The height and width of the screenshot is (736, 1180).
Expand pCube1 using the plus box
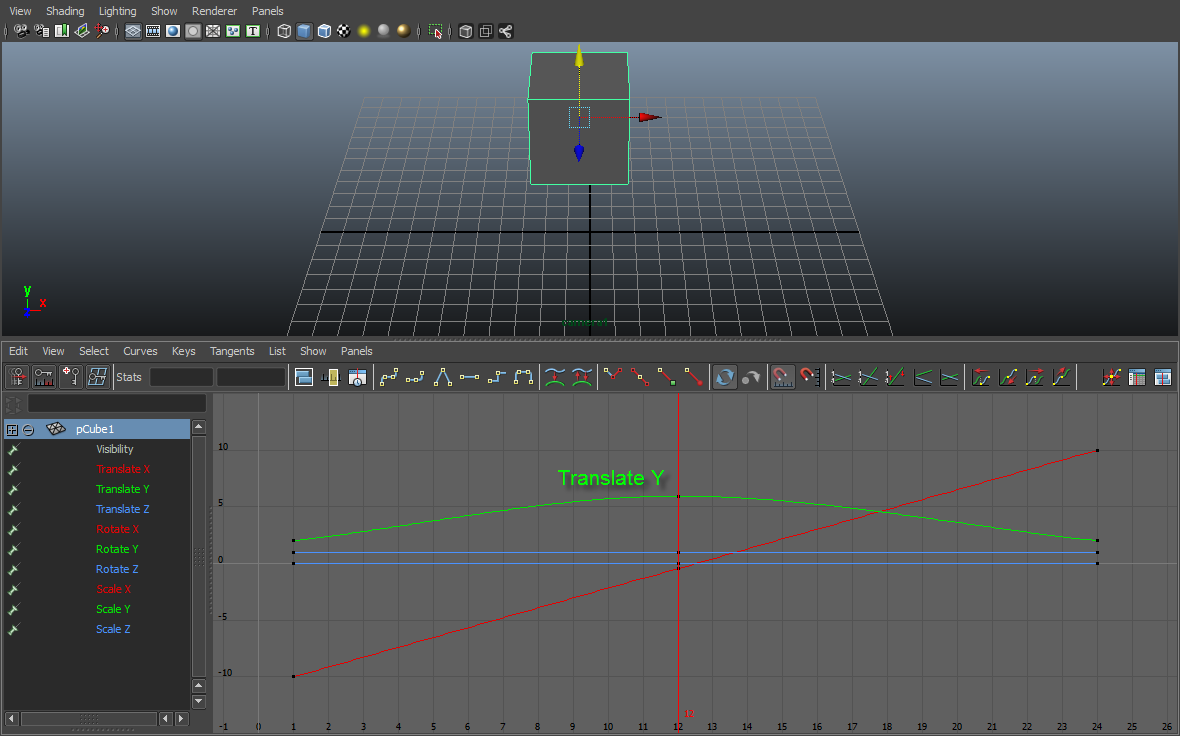coord(13,429)
